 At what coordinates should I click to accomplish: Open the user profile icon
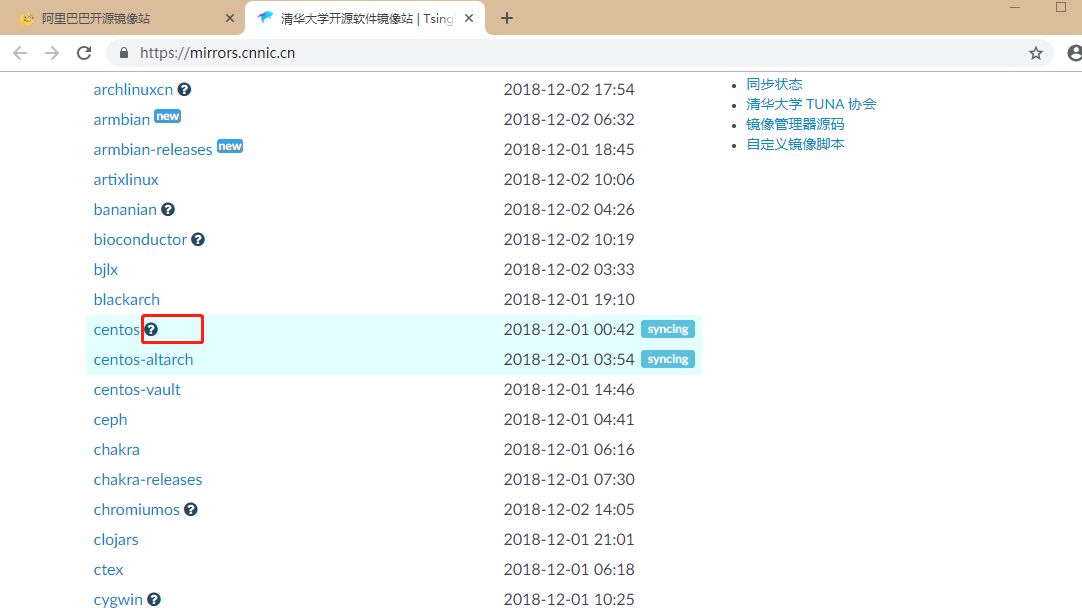click(x=1074, y=53)
